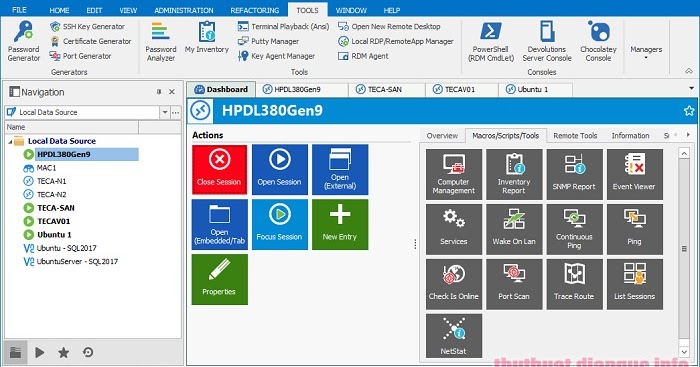700x367 pixels.
Task: Expand the Local Data Source combo box
Action: point(165,113)
